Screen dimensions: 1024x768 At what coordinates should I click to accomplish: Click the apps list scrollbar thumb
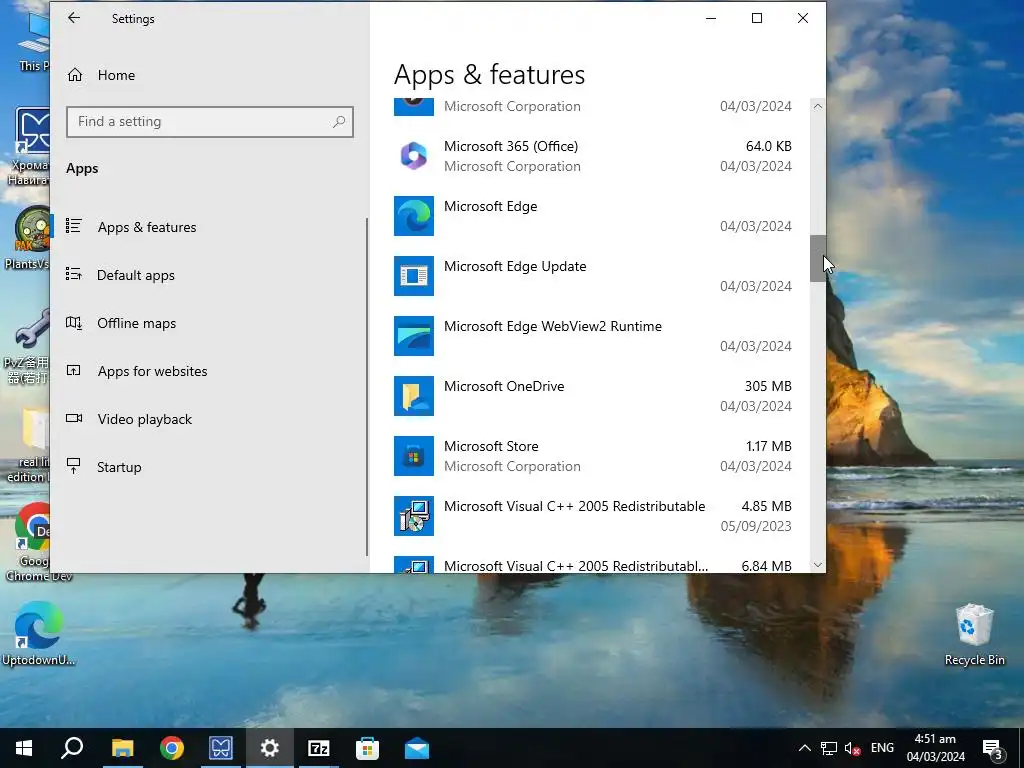pyautogui.click(x=818, y=259)
